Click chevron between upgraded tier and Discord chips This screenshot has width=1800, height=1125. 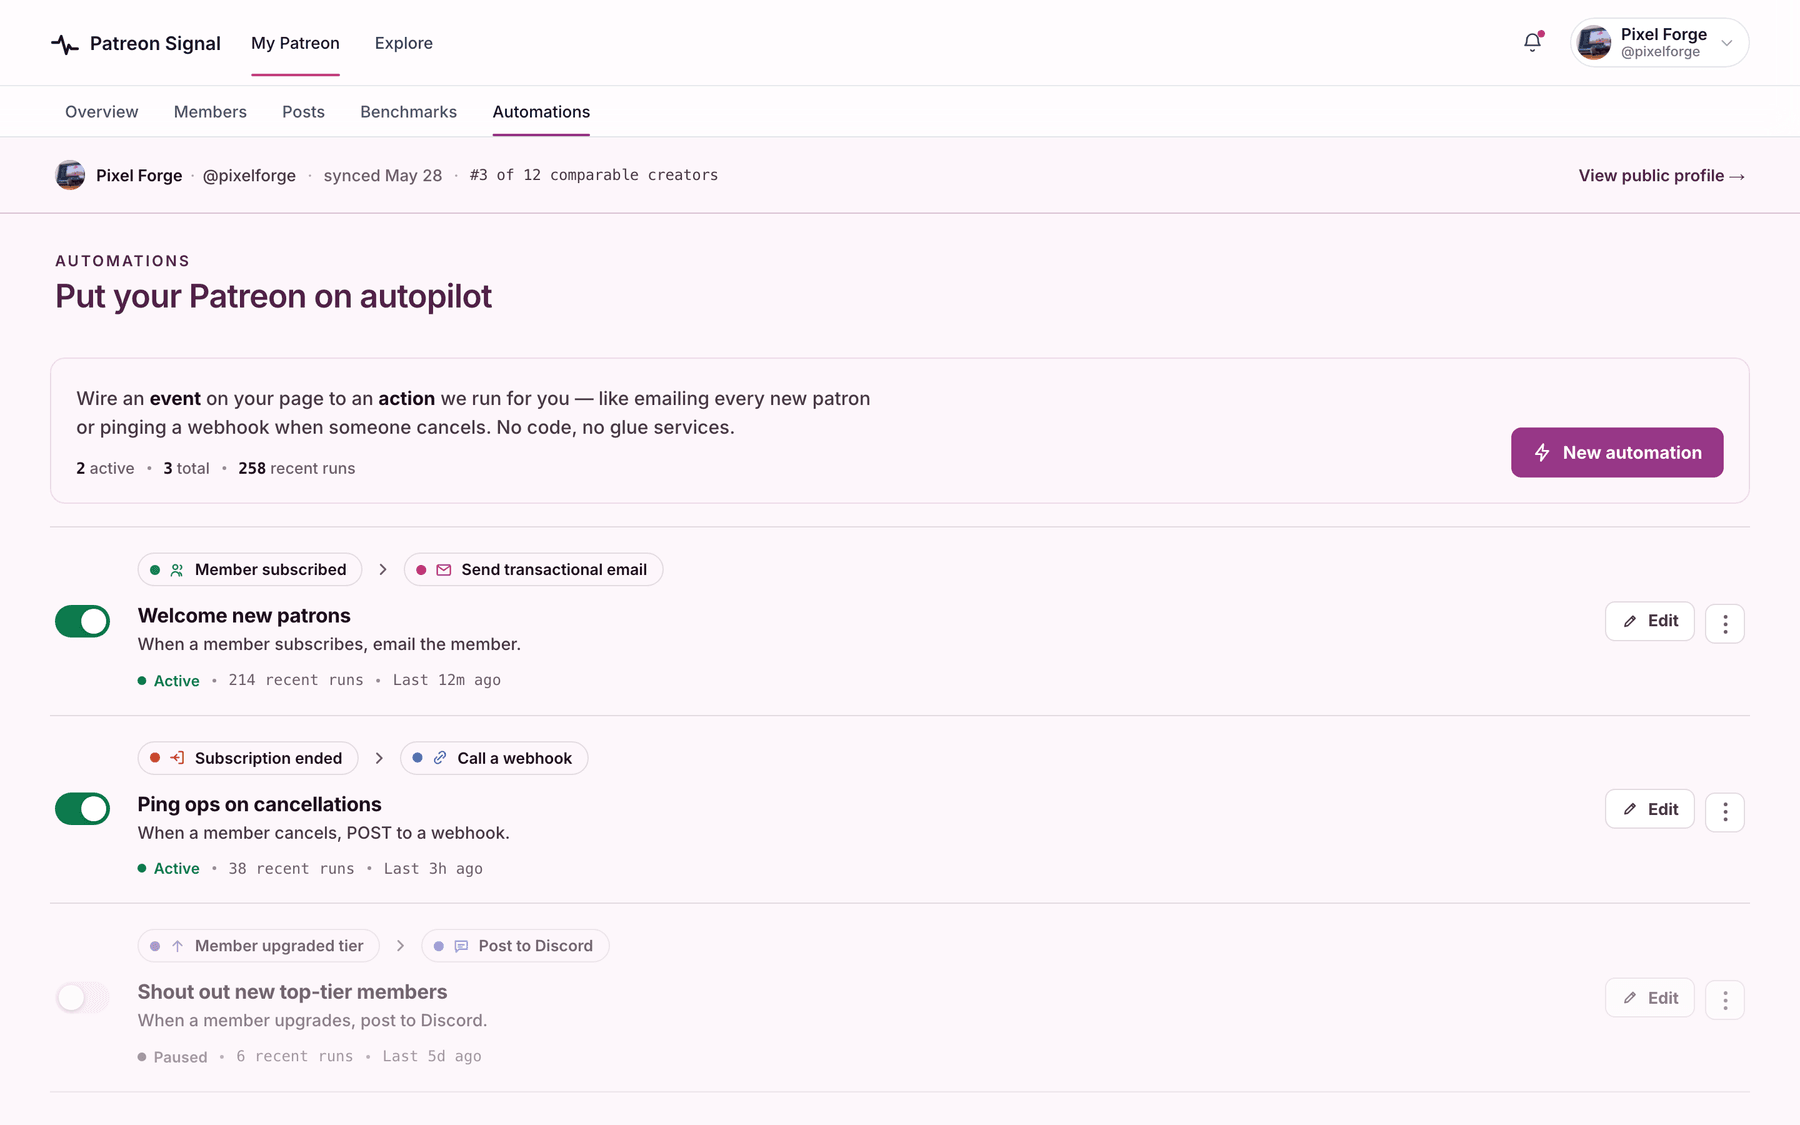pyautogui.click(x=400, y=946)
